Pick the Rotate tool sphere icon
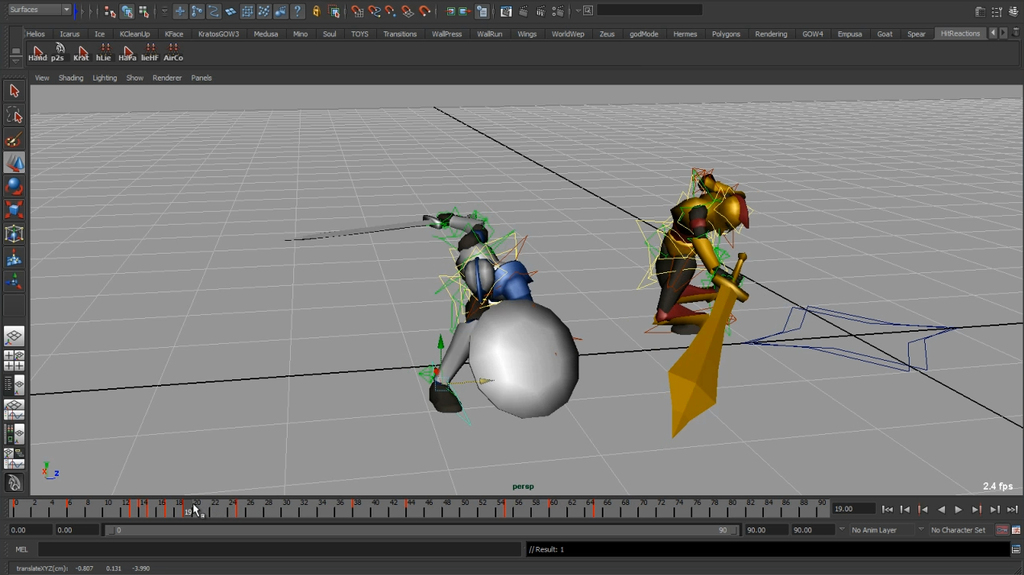The width and height of the screenshot is (1024, 575). tap(14, 186)
